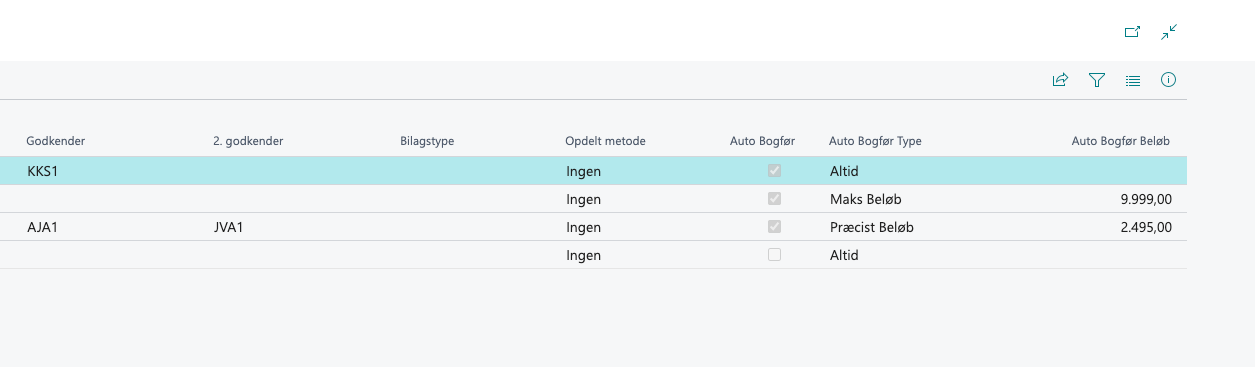Enable the unchecked Auto Bogfør checkbox
The image size is (1255, 367).
pyautogui.click(x=774, y=255)
